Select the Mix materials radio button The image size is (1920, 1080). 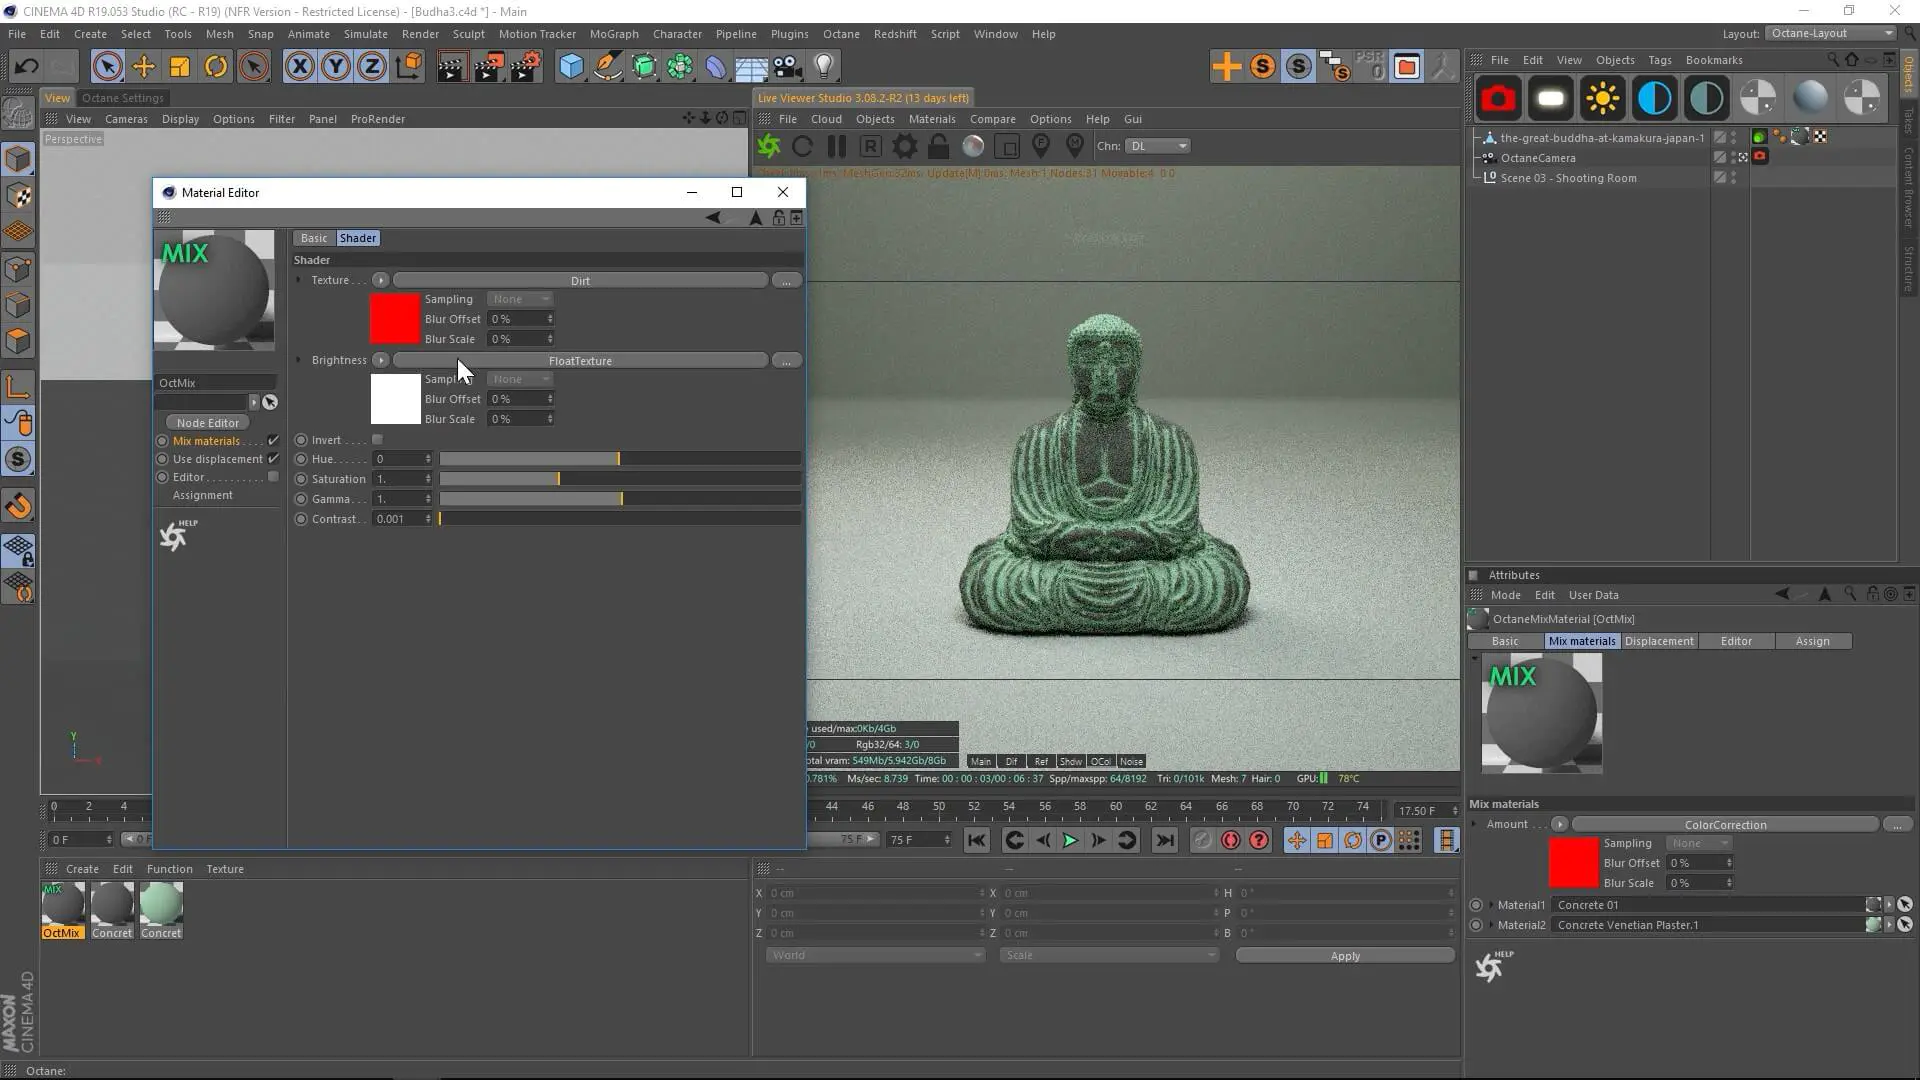[x=162, y=441]
